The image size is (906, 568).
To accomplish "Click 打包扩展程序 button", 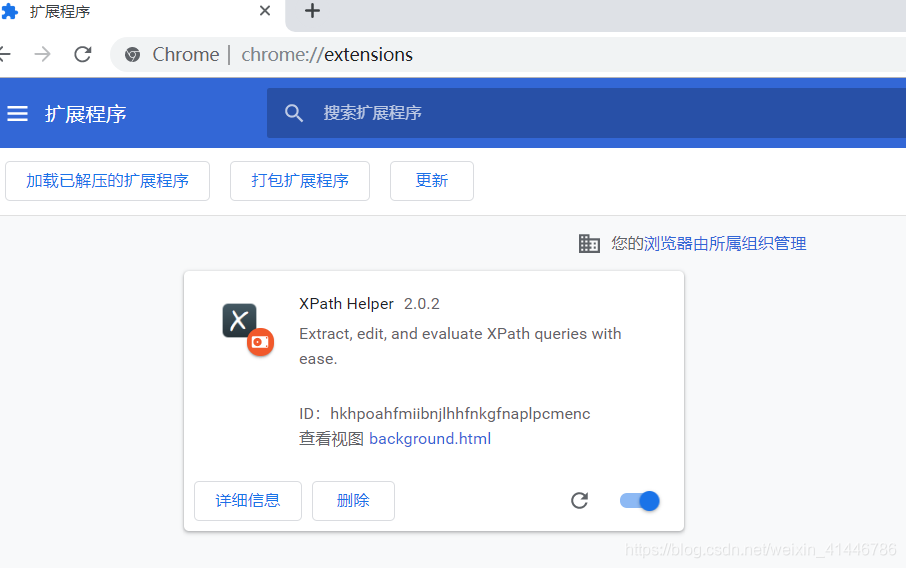I will (300, 181).
